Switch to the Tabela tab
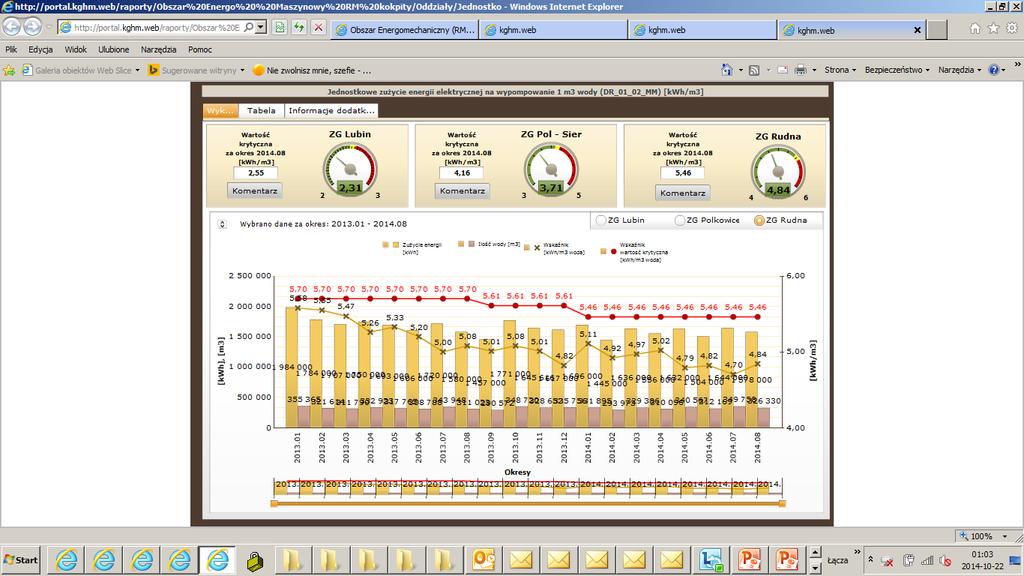Screen dimensions: 1024x576 tap(261, 110)
